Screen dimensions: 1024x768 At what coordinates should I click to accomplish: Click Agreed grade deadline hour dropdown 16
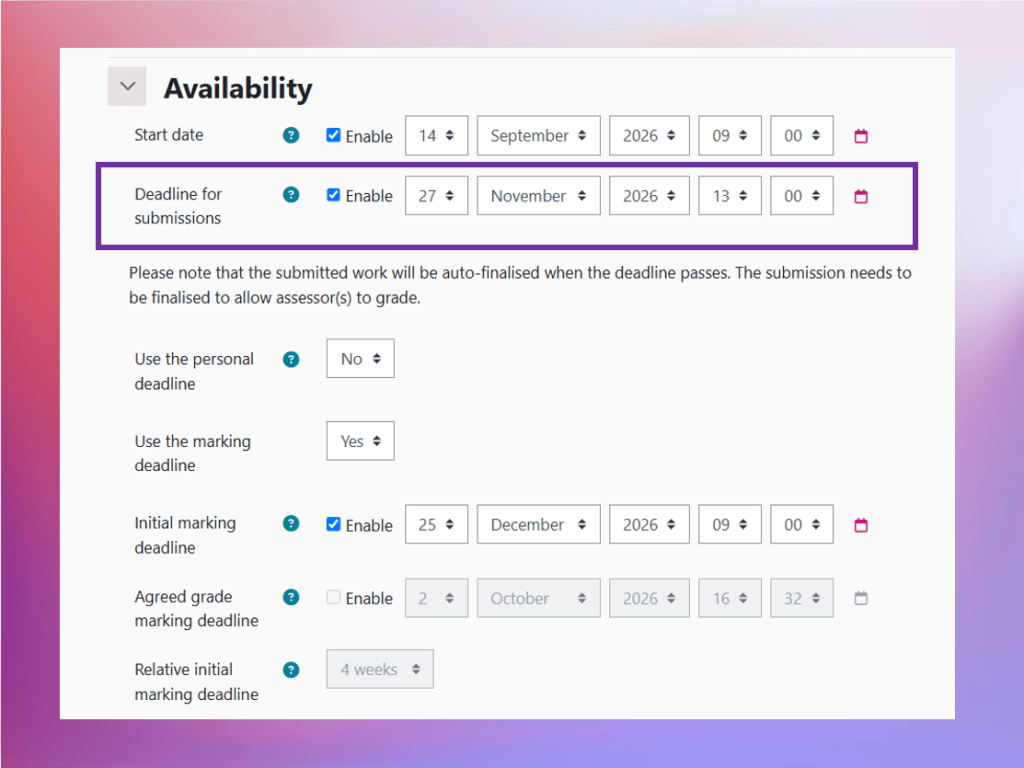pyautogui.click(x=729, y=598)
